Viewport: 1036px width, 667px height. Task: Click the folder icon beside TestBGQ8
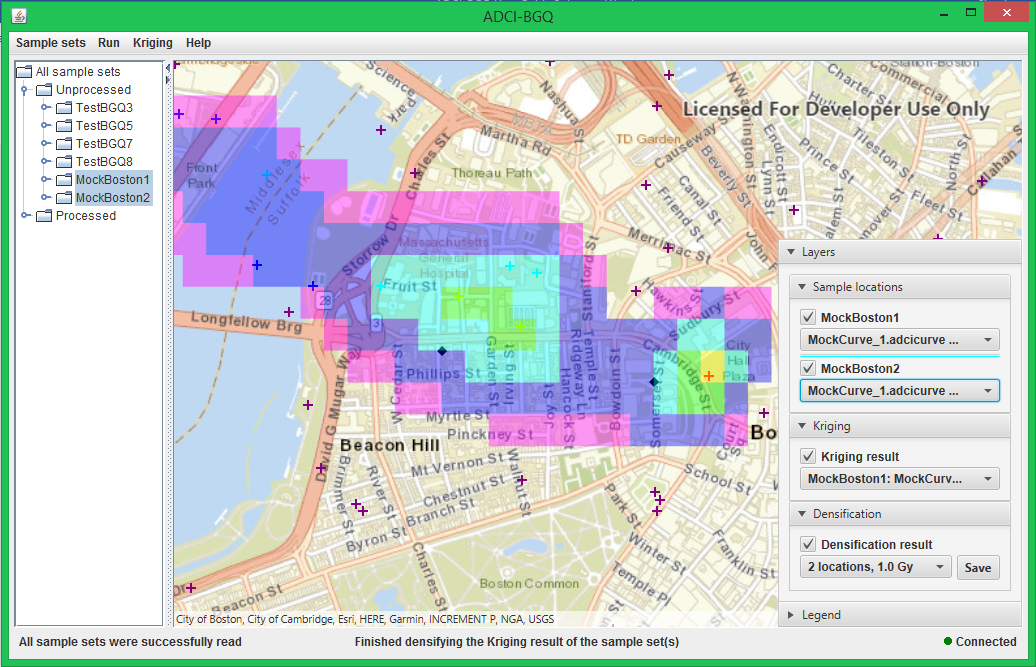pos(64,162)
